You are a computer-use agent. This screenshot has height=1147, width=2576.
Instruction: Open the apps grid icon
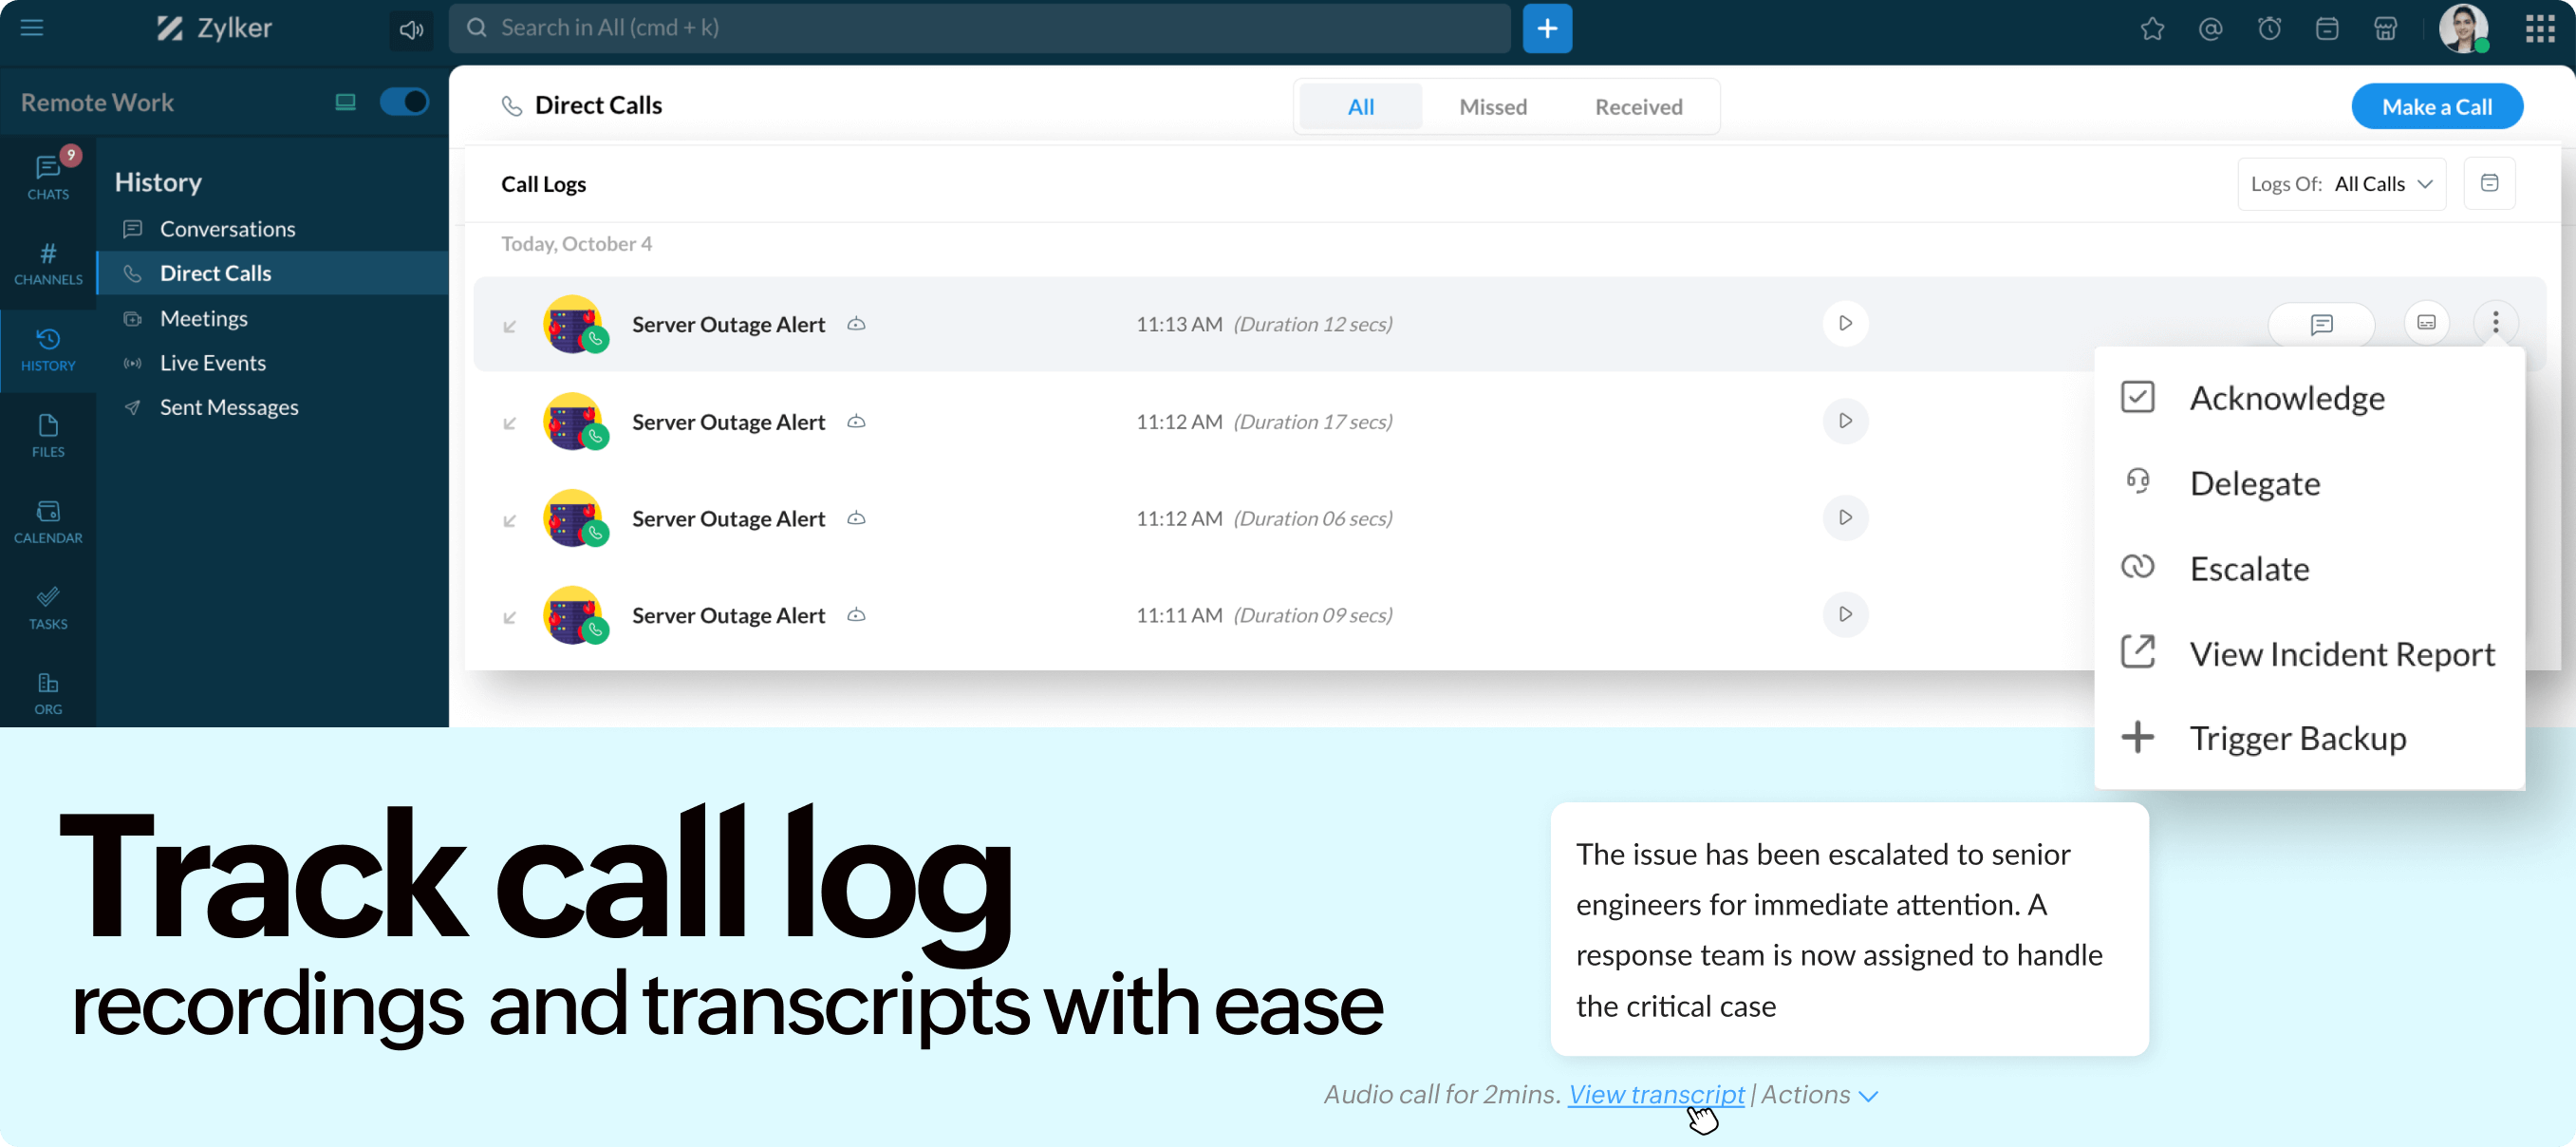coord(2540,29)
